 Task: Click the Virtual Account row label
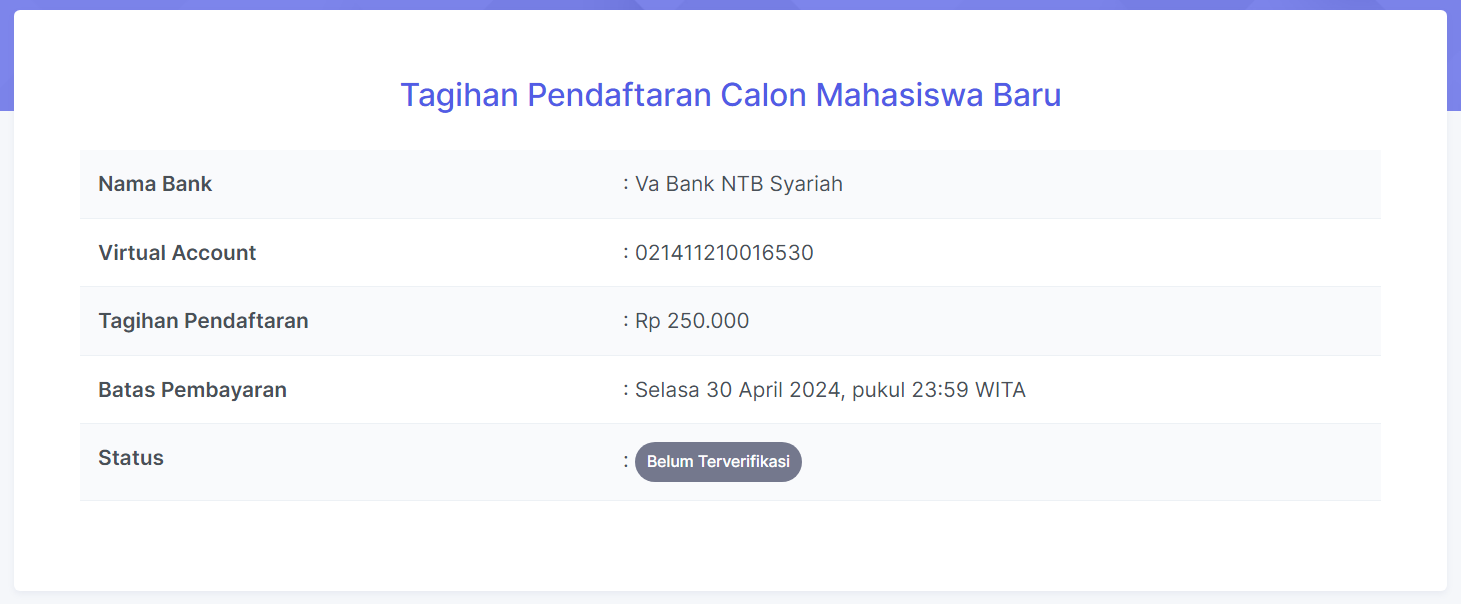177,253
